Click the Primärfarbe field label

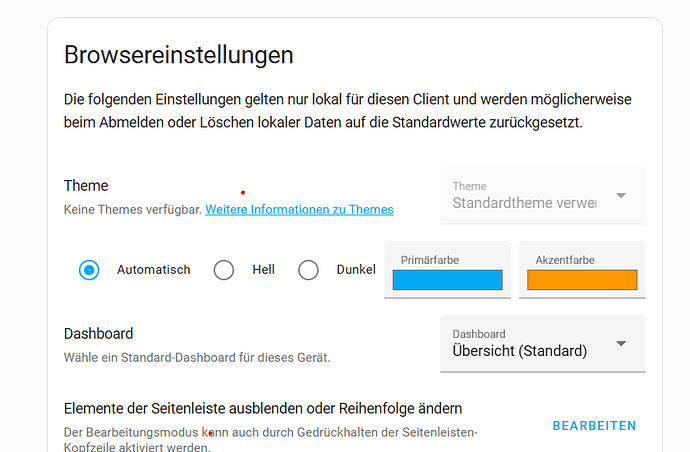pos(429,260)
